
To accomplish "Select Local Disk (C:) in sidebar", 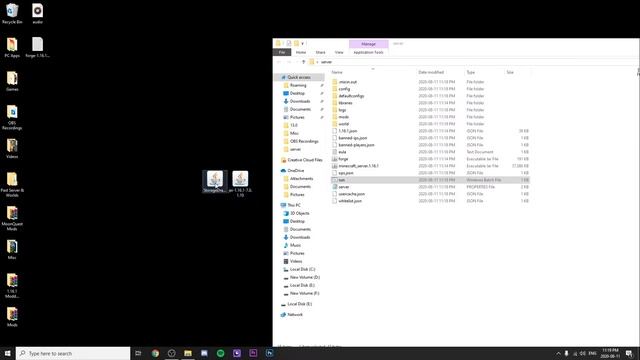I will [302, 269].
